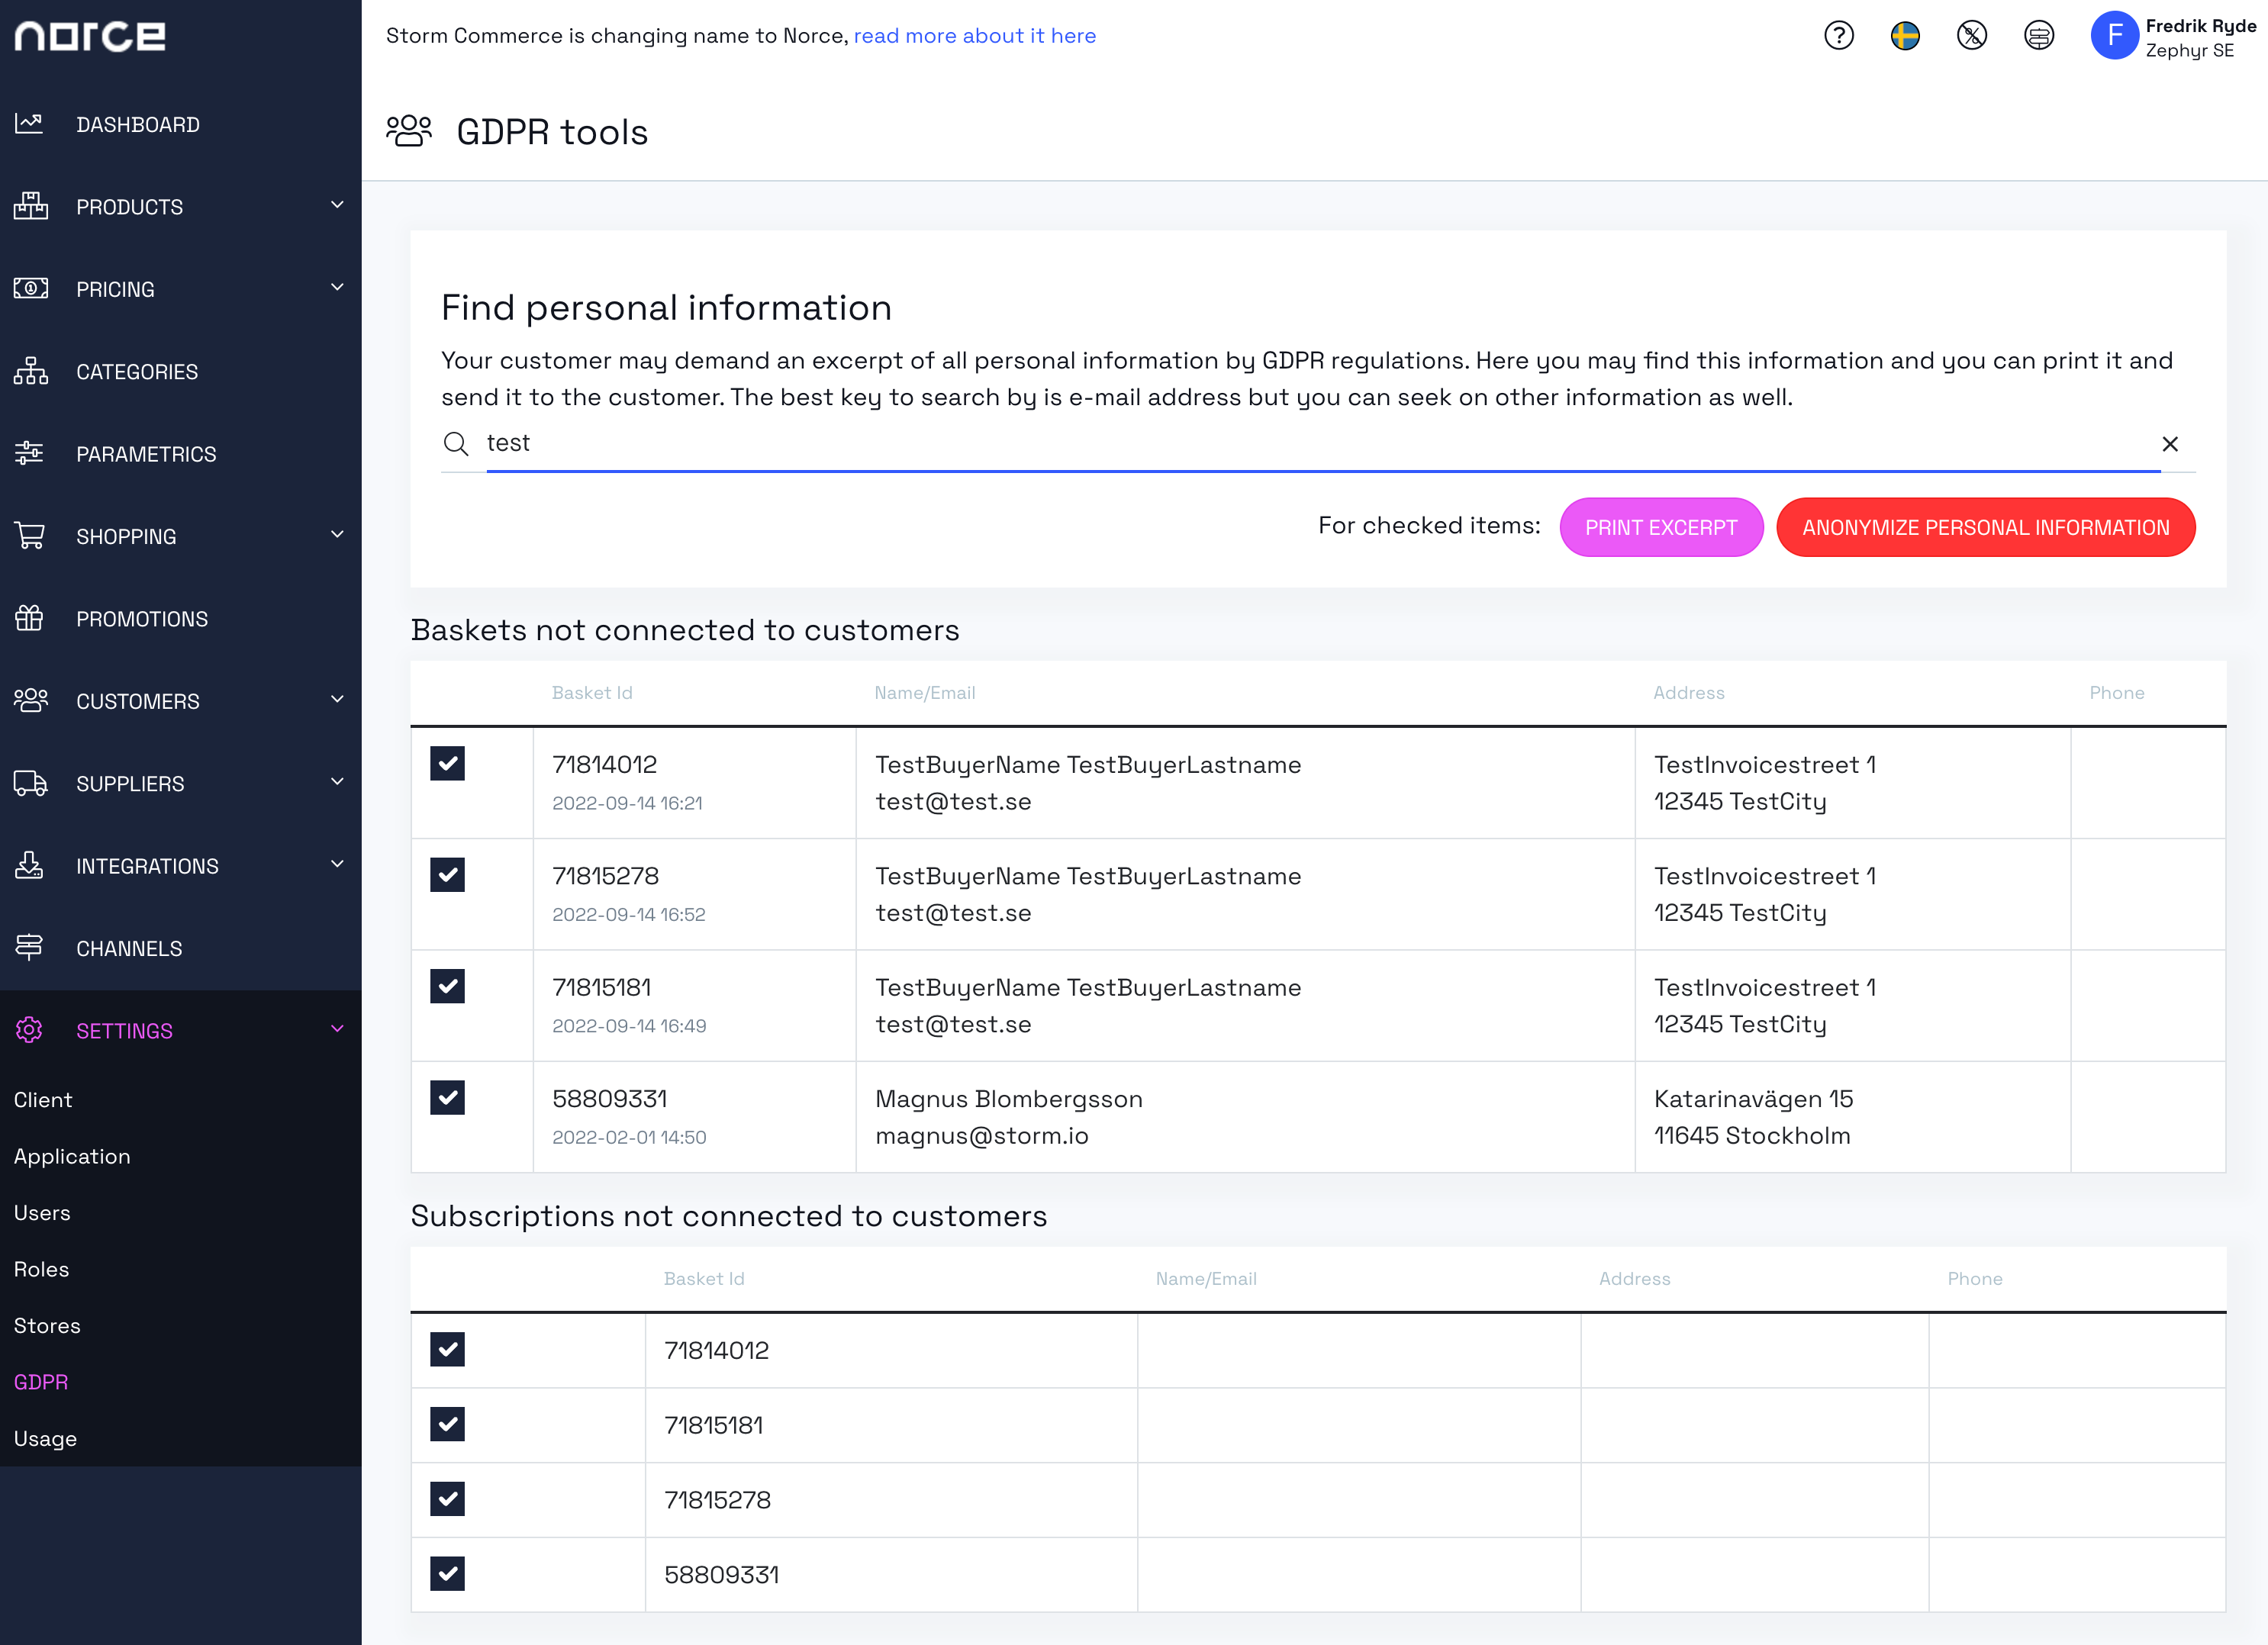Screen dimensions: 2268x1645
Task: Select the GDPR submenu item
Action: pyautogui.click(x=41, y=1383)
